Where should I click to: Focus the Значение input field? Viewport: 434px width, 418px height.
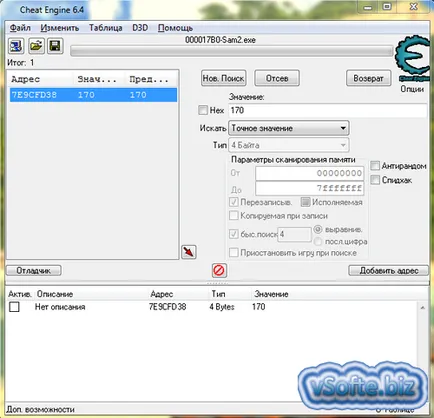tap(328, 110)
